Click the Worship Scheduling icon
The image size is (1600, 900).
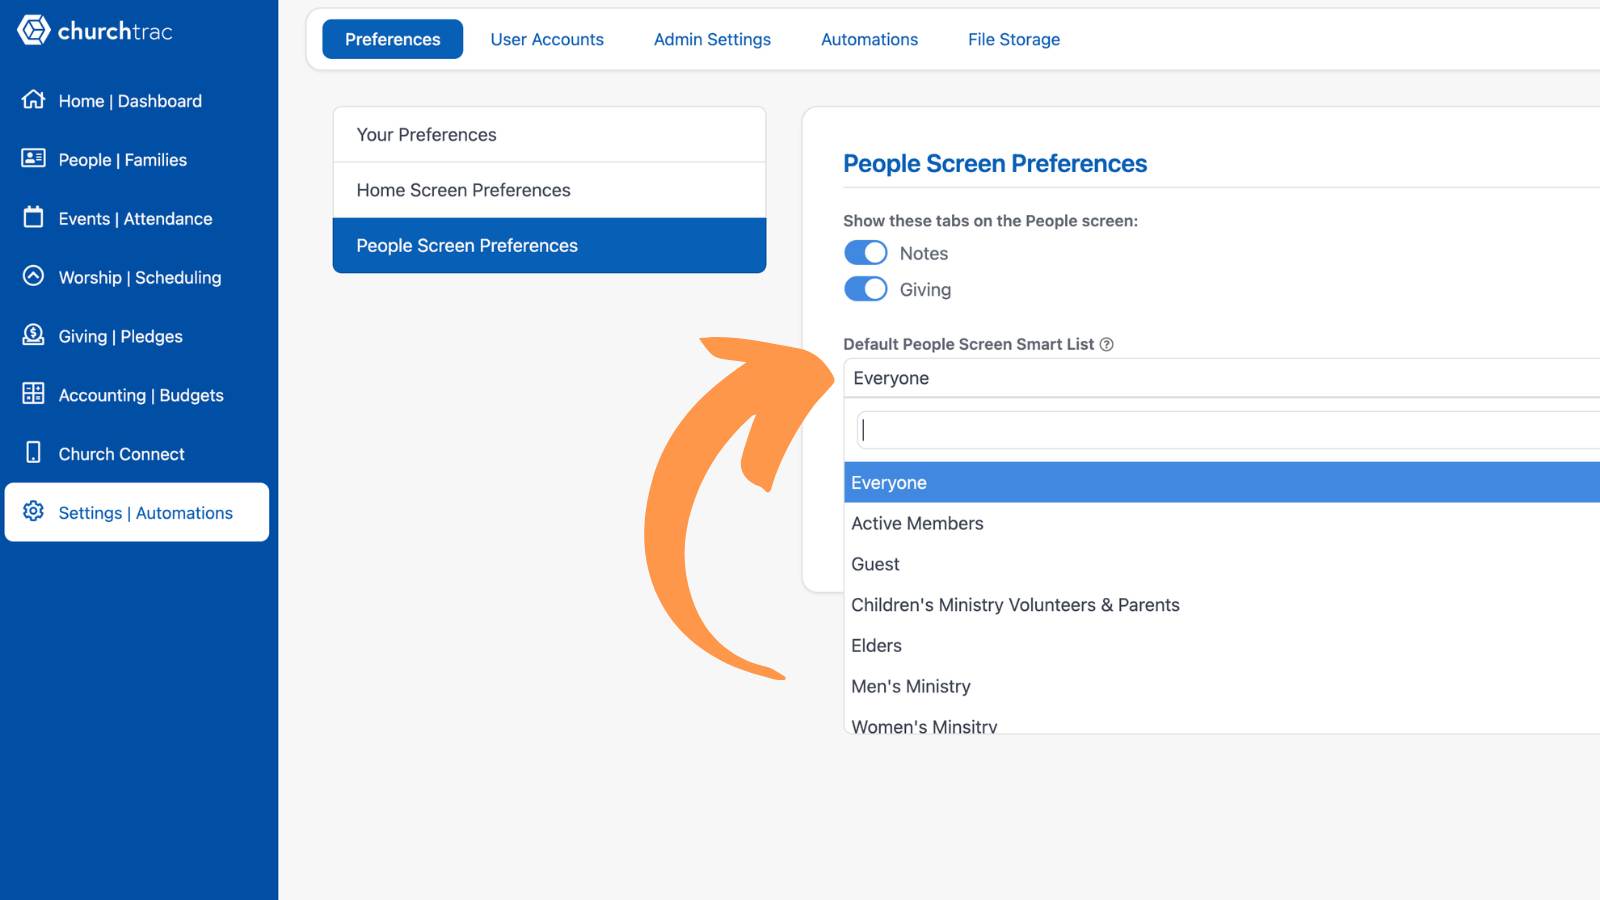pos(33,276)
